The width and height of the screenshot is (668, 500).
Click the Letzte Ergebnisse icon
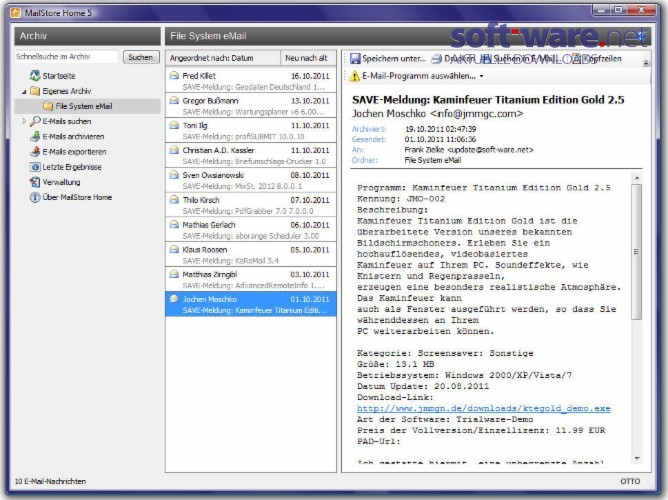click(35, 167)
